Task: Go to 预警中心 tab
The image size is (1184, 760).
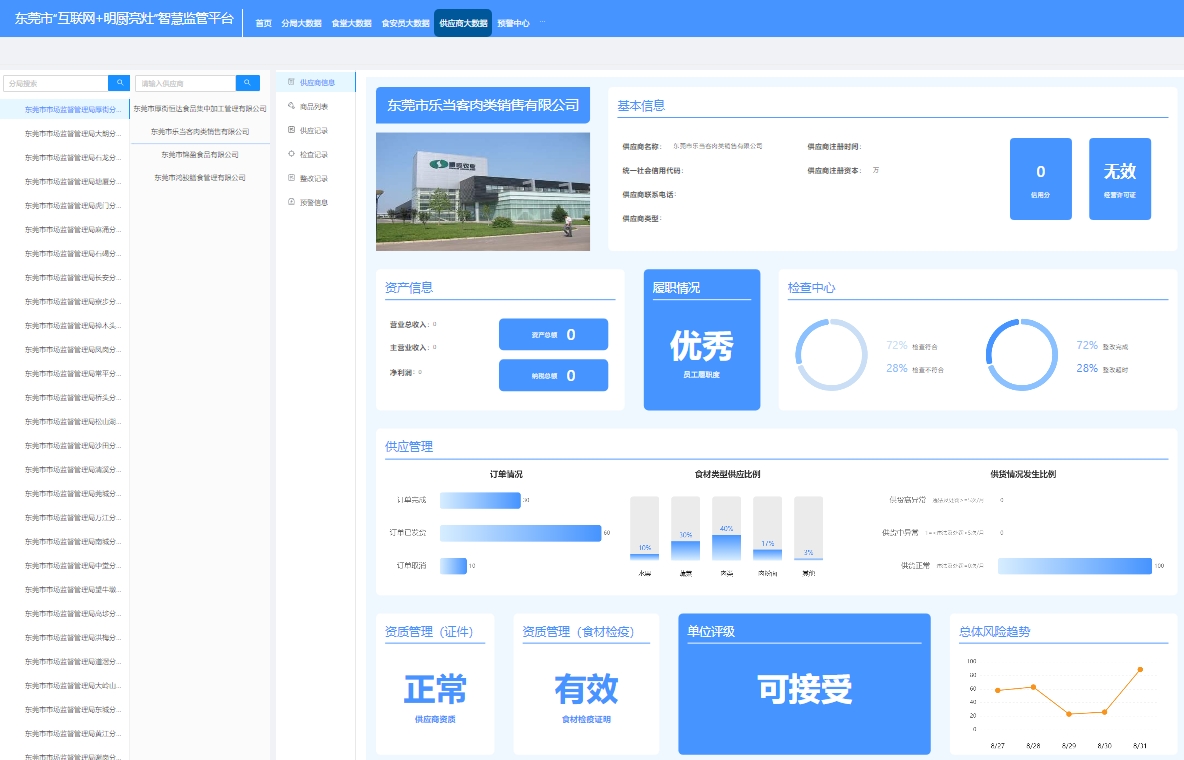Action: (x=513, y=23)
